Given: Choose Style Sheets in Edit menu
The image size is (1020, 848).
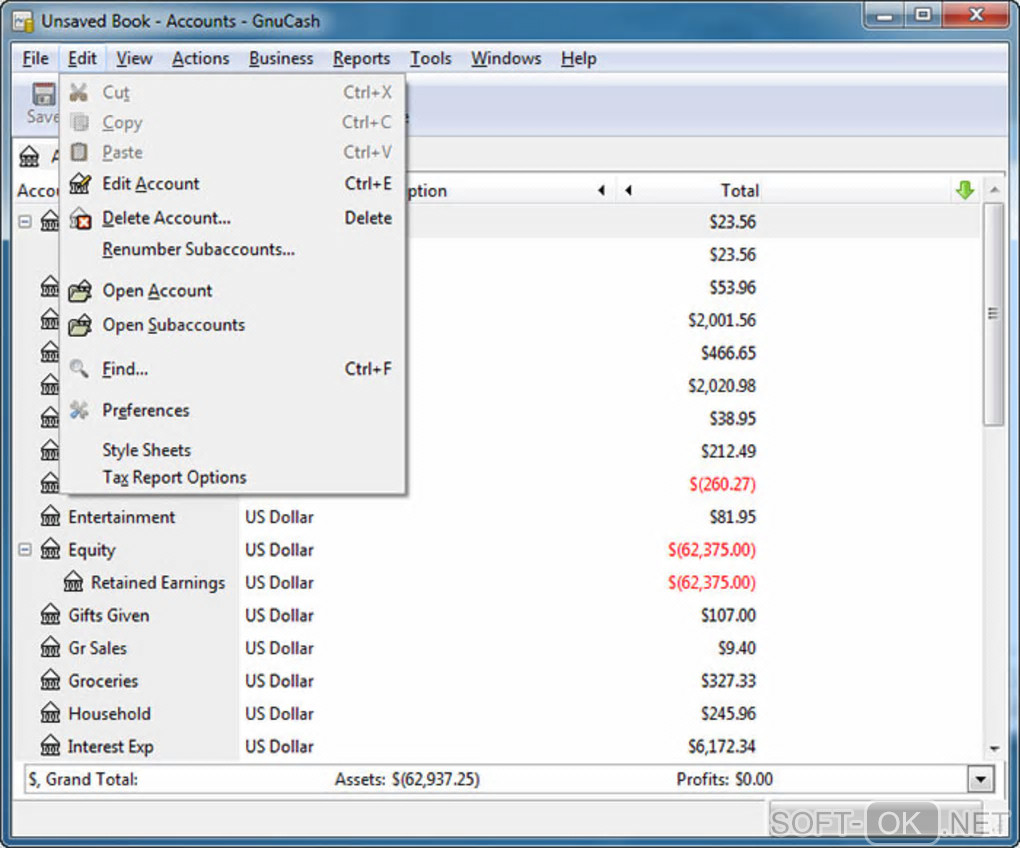Looking at the screenshot, I should 232,450.
